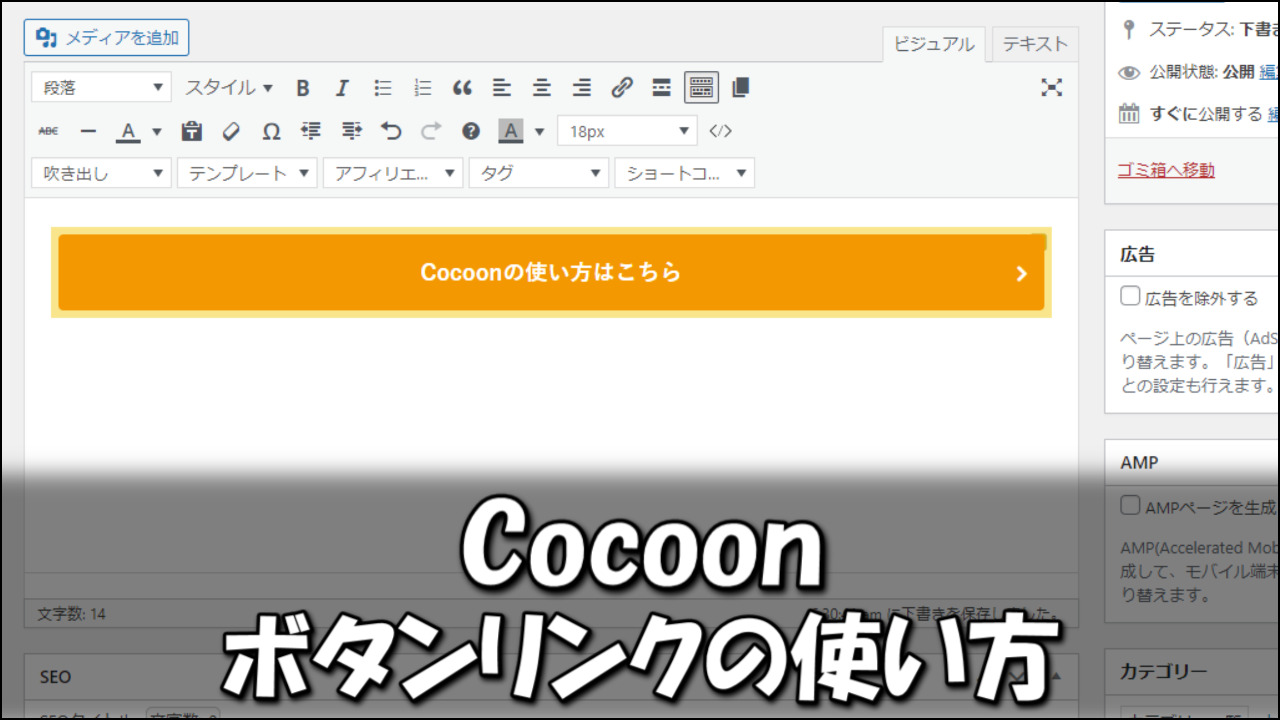Open the text color picker
The image size is (1280, 720).
tap(127, 130)
